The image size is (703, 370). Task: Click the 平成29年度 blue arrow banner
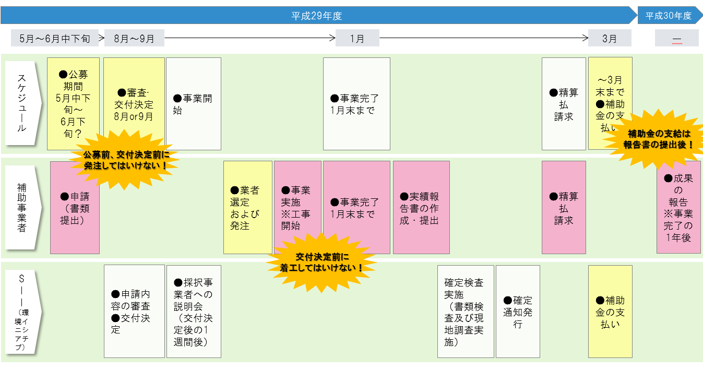click(319, 16)
